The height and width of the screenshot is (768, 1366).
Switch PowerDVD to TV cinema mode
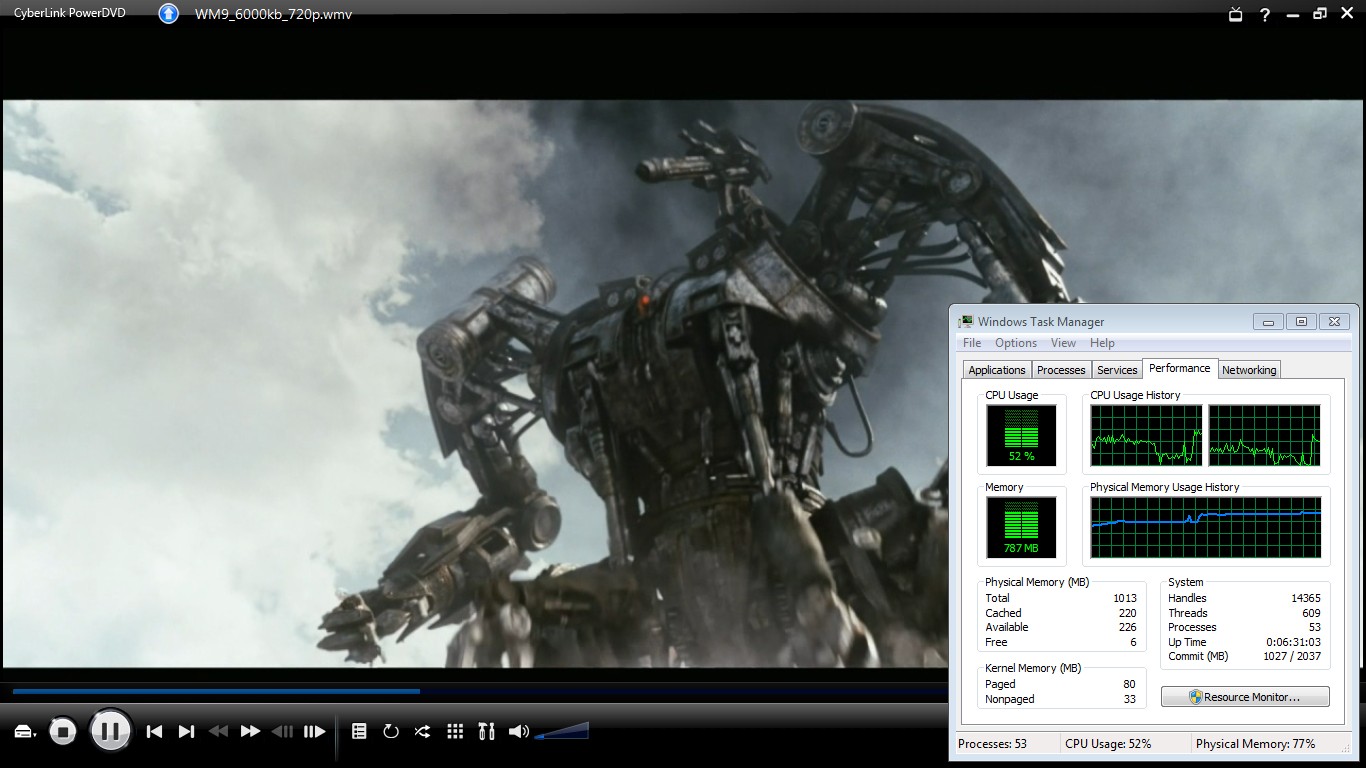tap(1236, 14)
